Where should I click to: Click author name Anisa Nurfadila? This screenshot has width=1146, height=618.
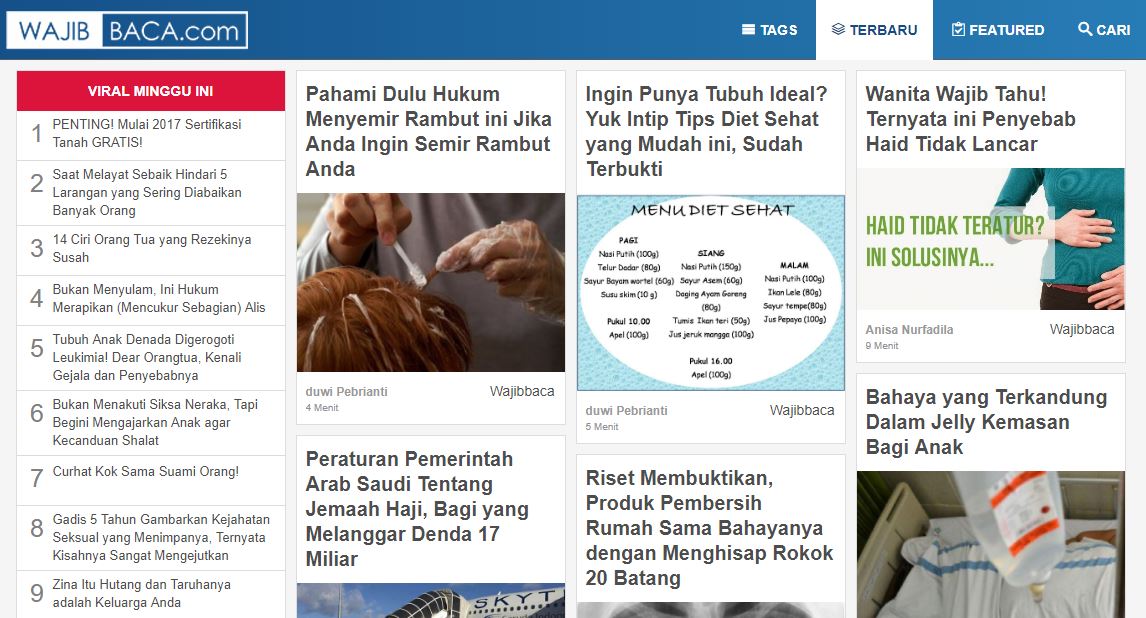[909, 329]
